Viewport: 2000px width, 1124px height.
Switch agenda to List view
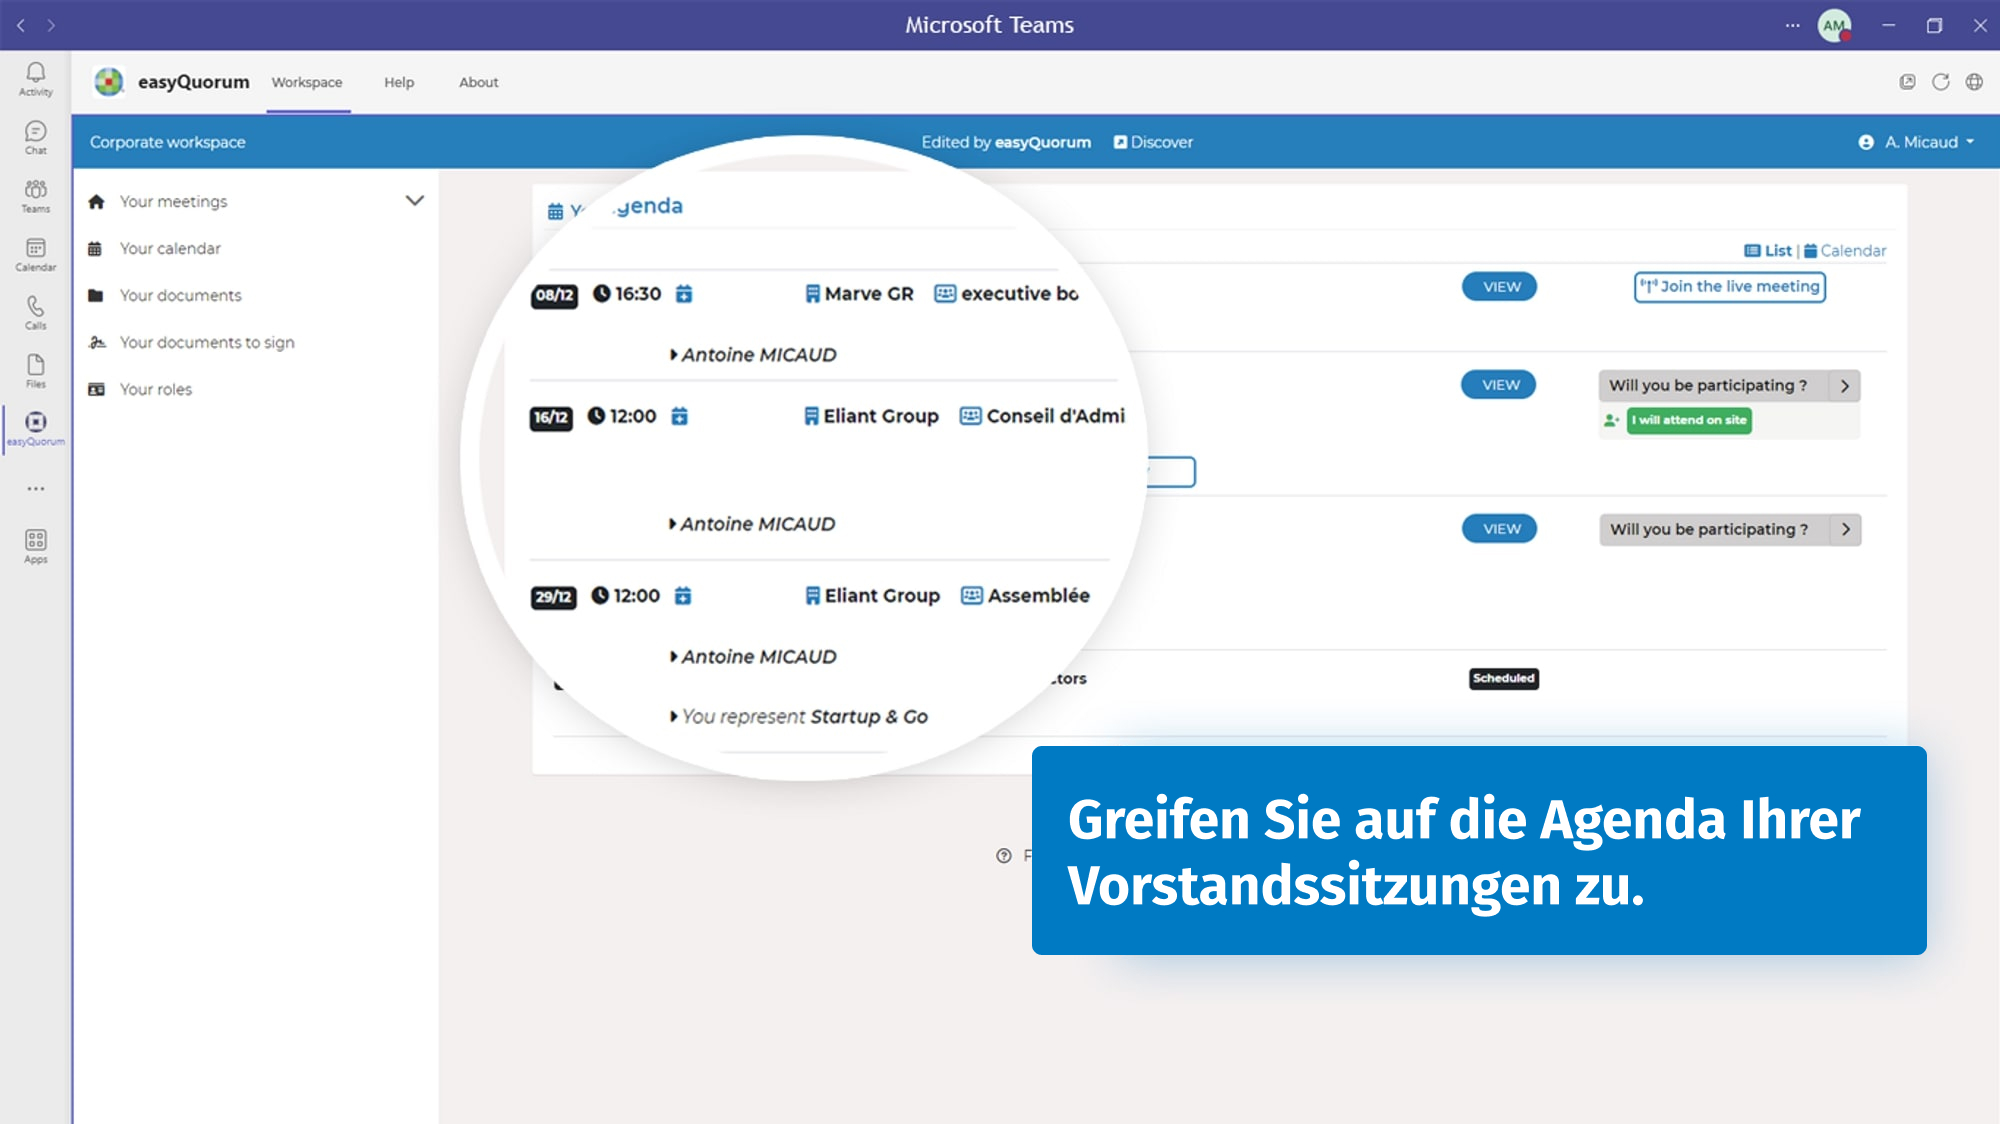coord(1768,251)
